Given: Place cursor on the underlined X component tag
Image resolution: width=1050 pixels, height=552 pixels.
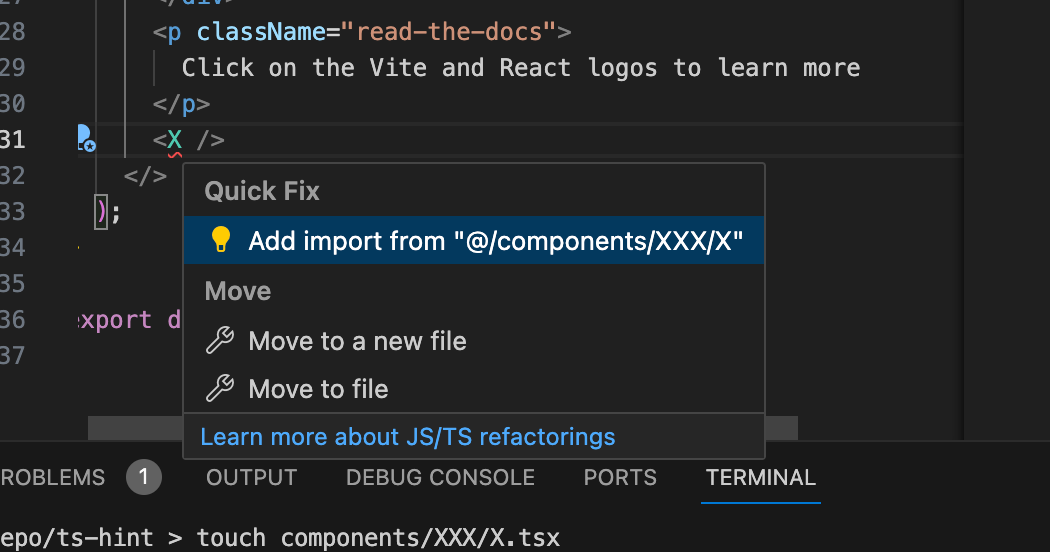Looking at the screenshot, I should pyautogui.click(x=175, y=140).
